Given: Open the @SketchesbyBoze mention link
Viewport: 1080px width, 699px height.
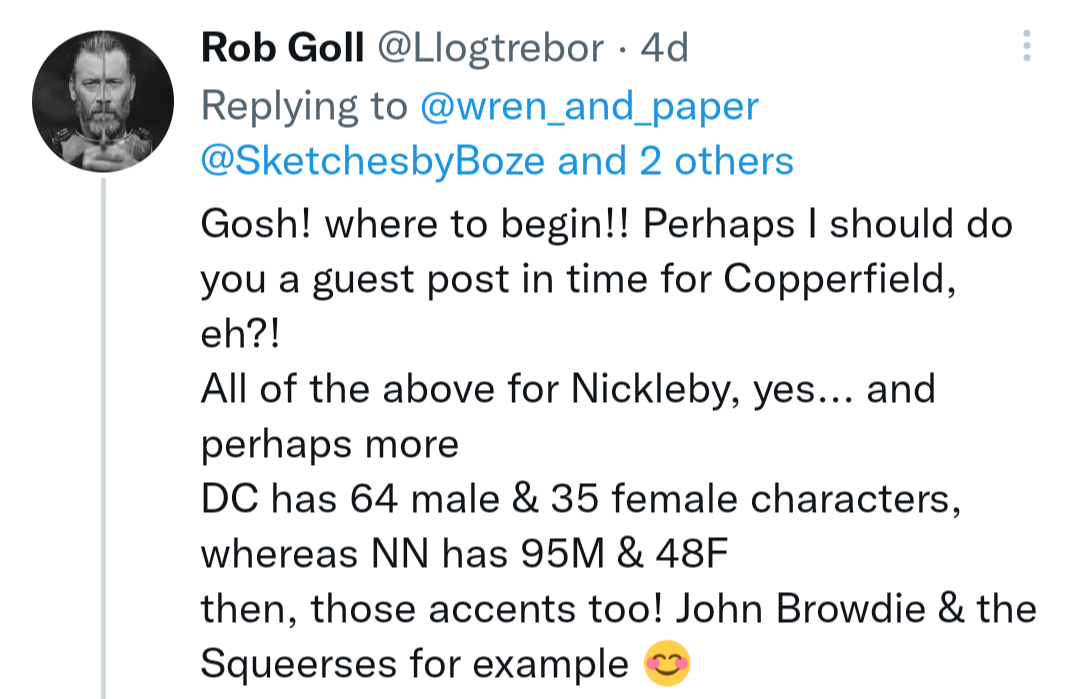Looking at the screenshot, I should (x=373, y=160).
